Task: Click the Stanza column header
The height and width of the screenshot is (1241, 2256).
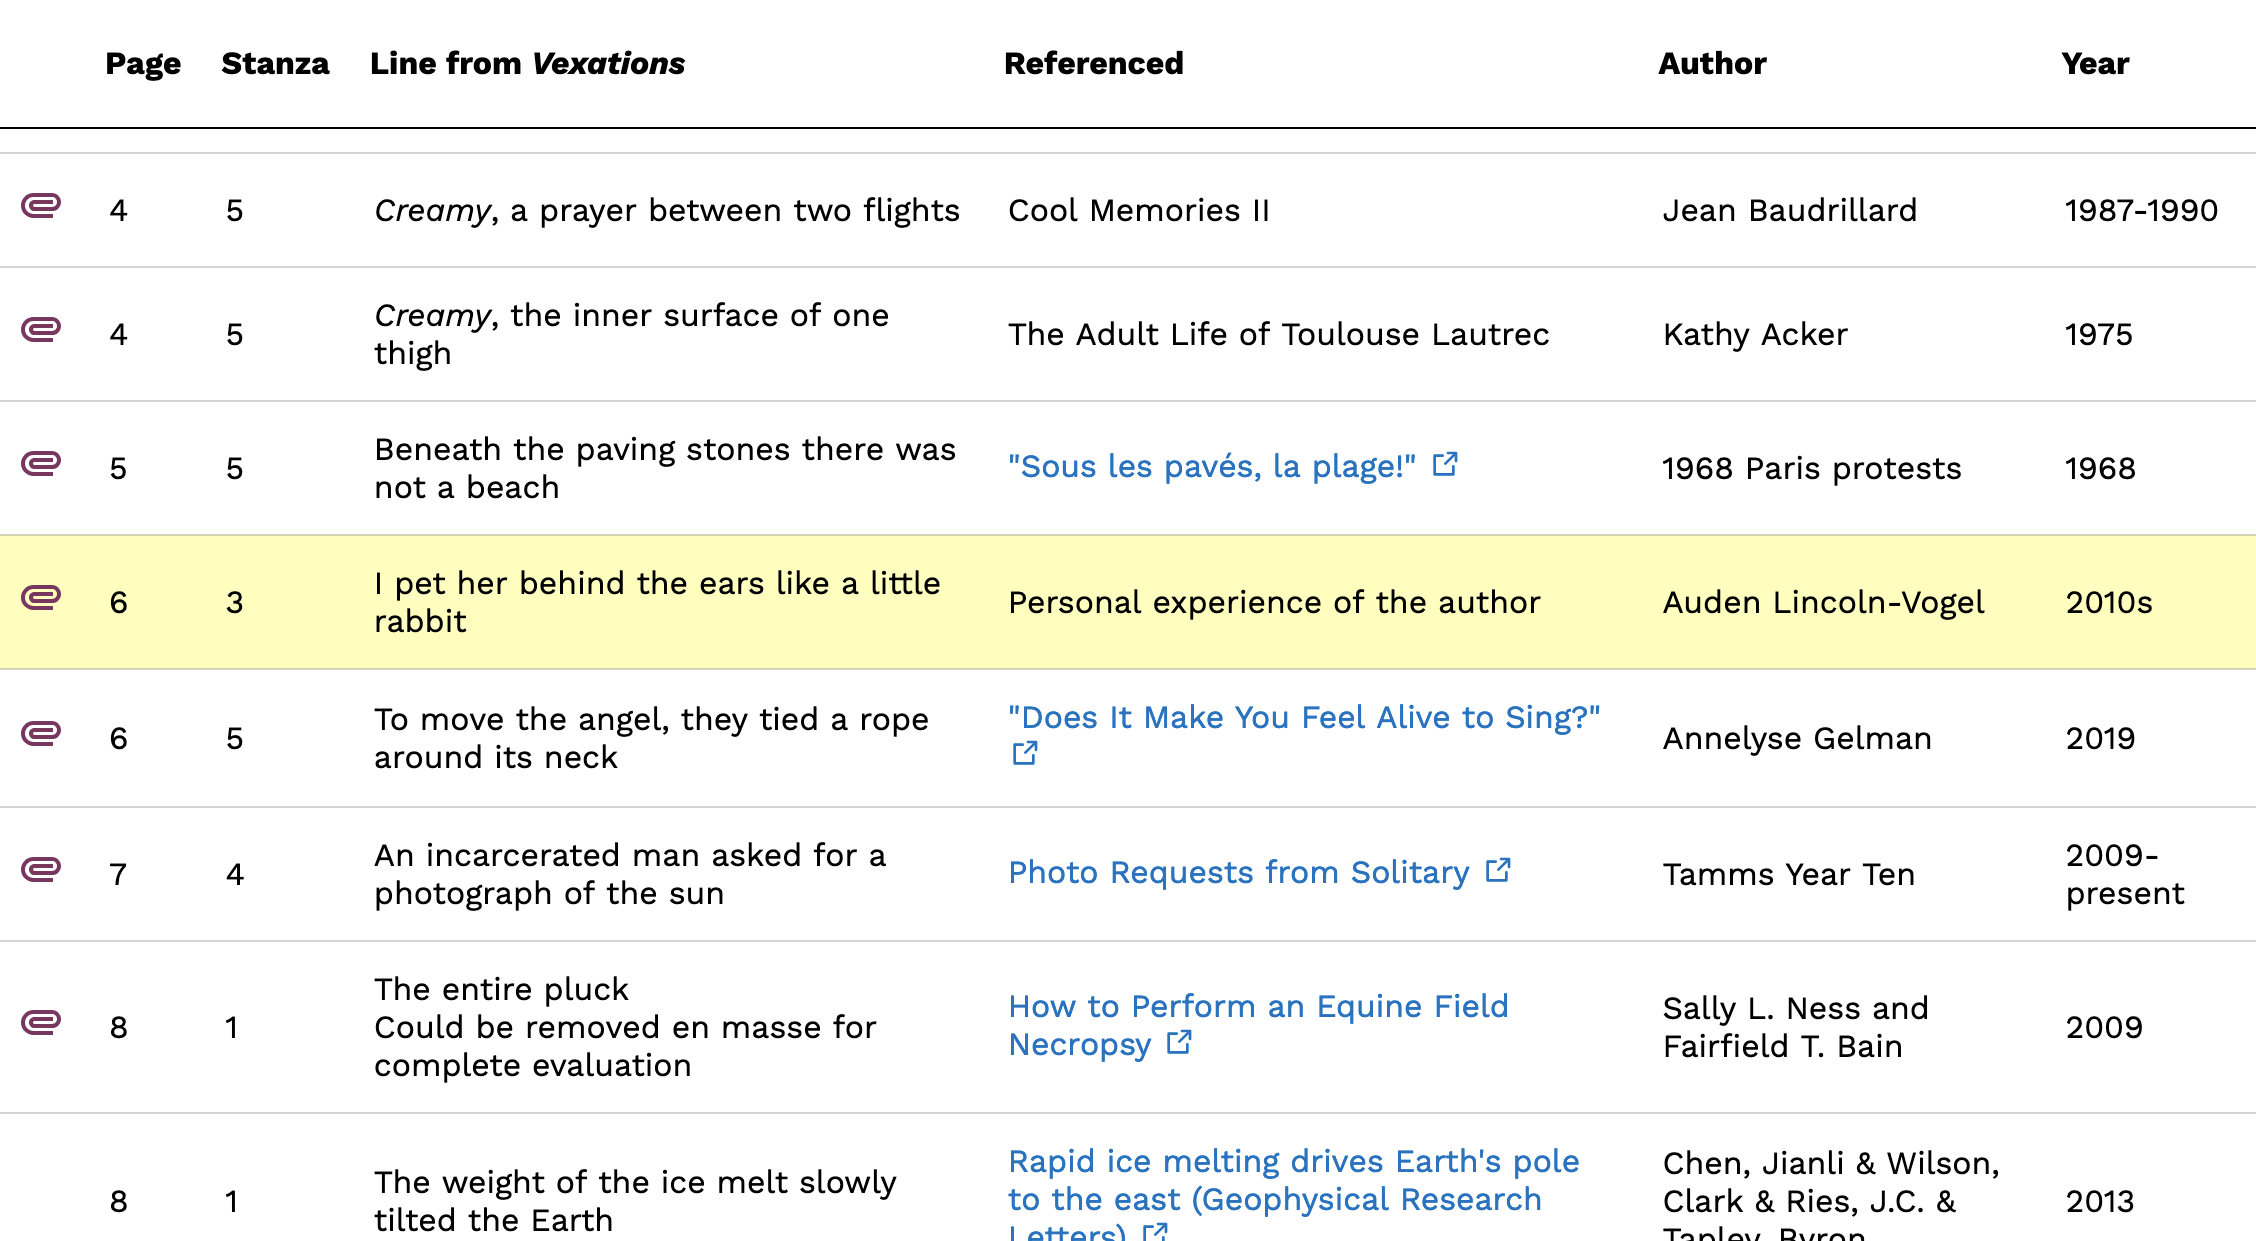Action: coord(275,64)
